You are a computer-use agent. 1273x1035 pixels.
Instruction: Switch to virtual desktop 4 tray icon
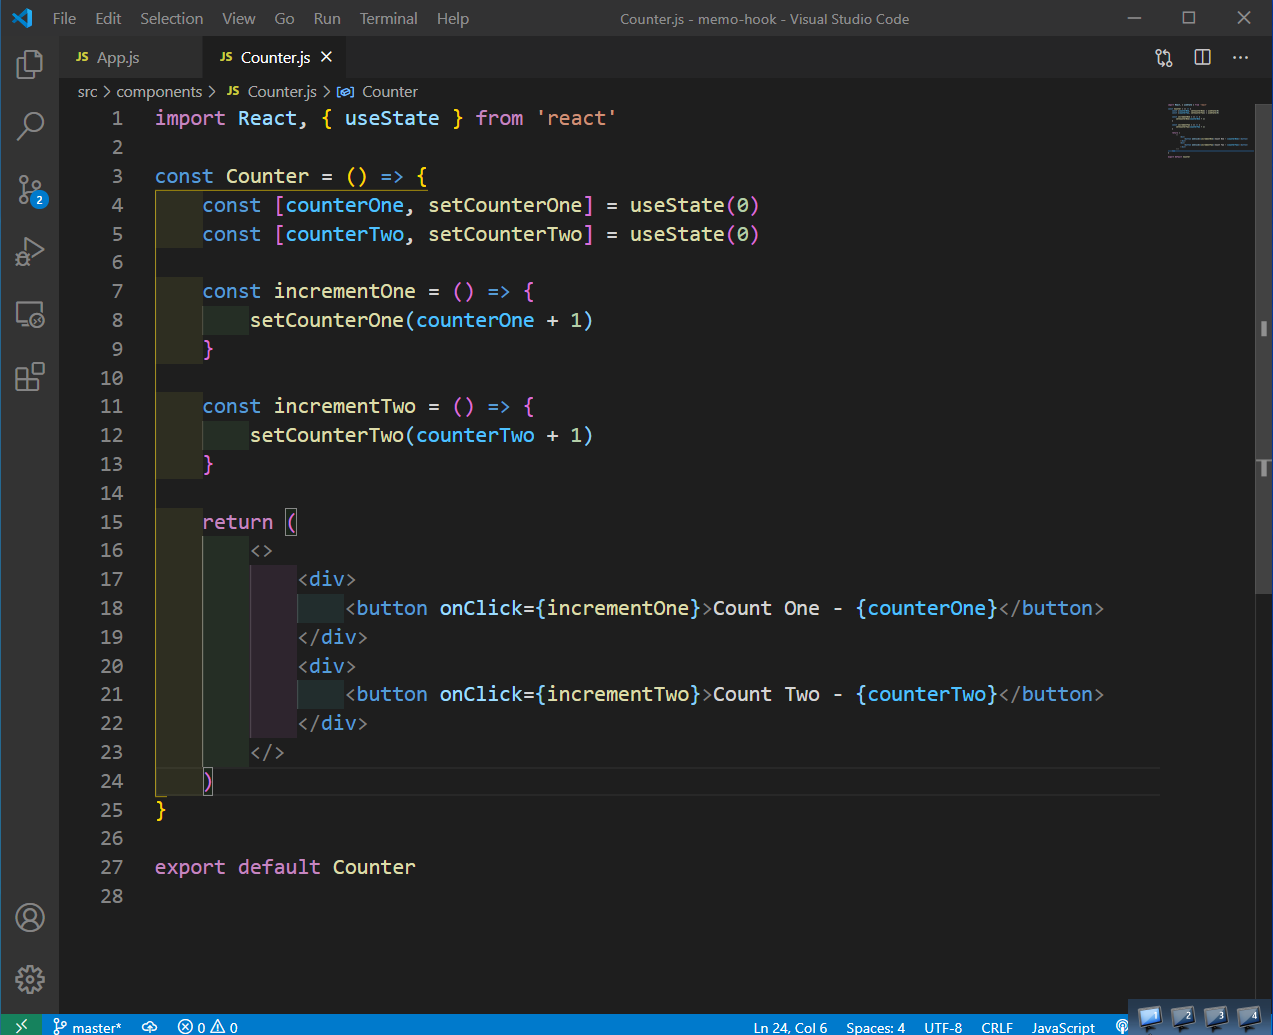1249,1018
